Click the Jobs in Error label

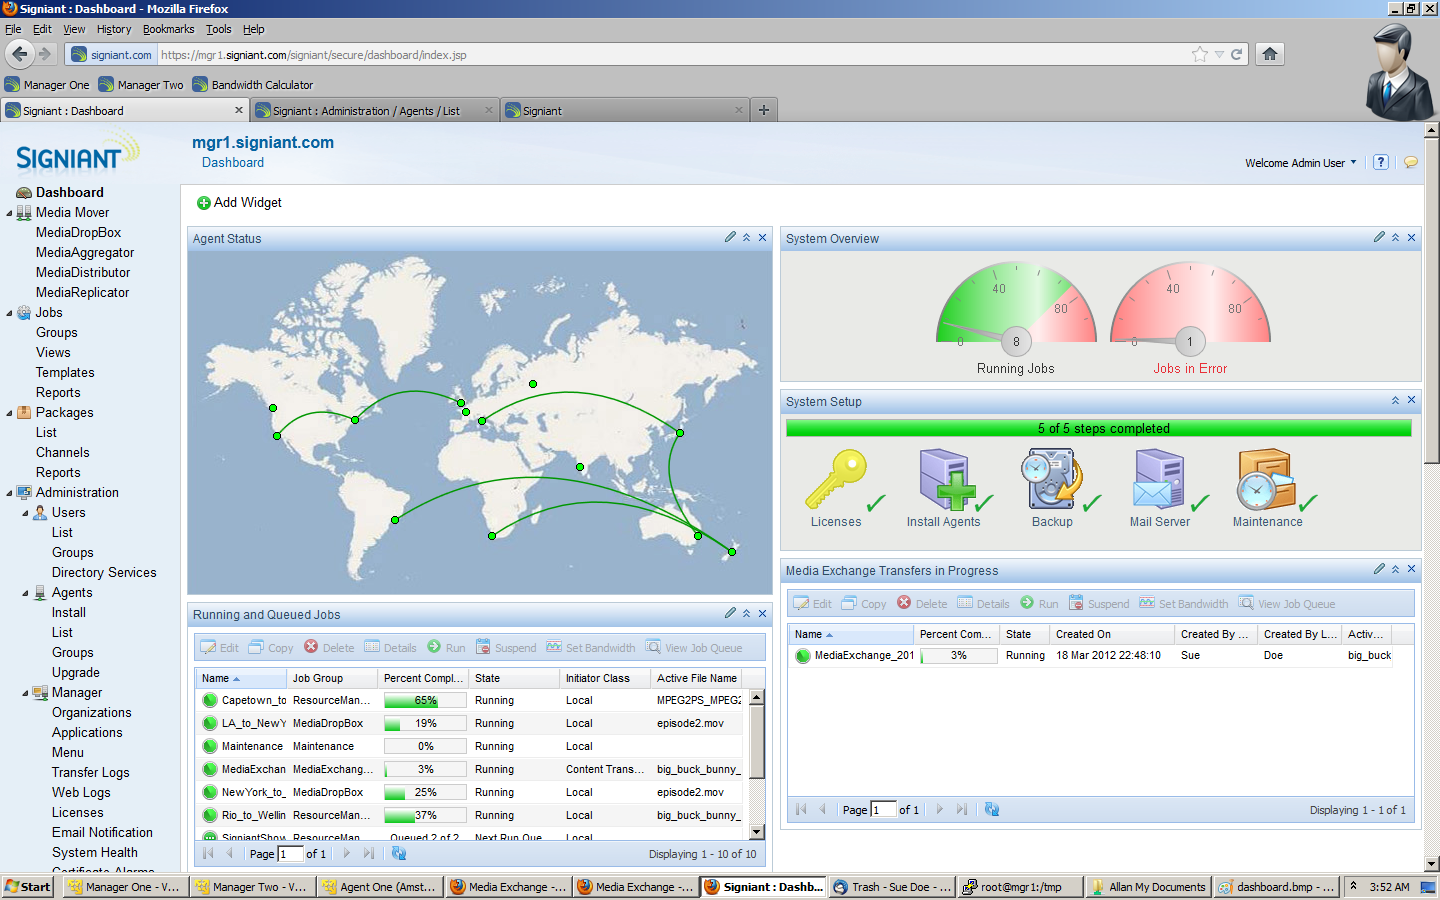(x=1190, y=368)
